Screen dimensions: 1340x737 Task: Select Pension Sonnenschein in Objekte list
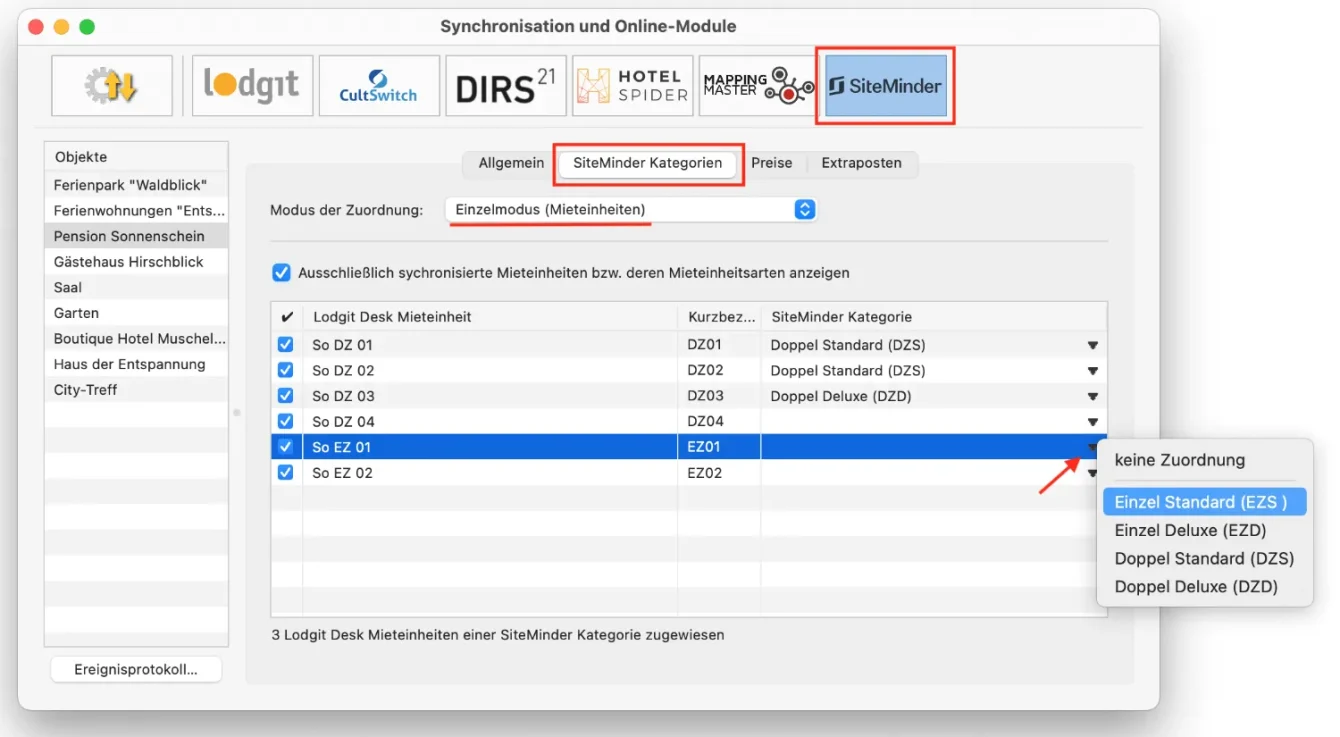[136, 236]
